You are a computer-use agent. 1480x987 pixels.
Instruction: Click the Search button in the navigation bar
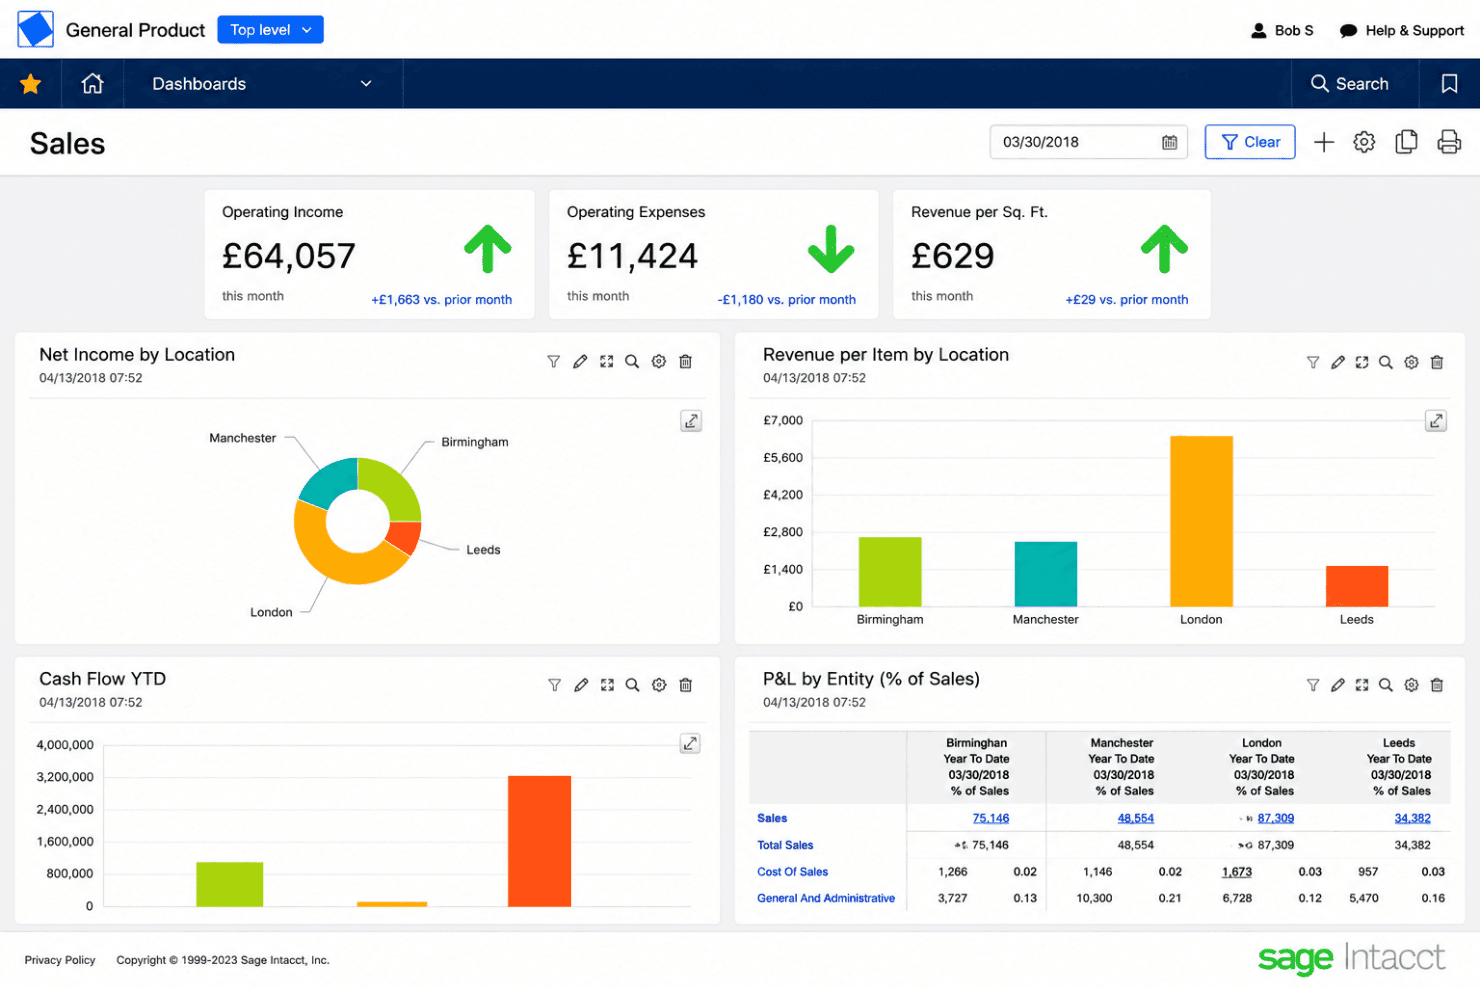(1349, 84)
